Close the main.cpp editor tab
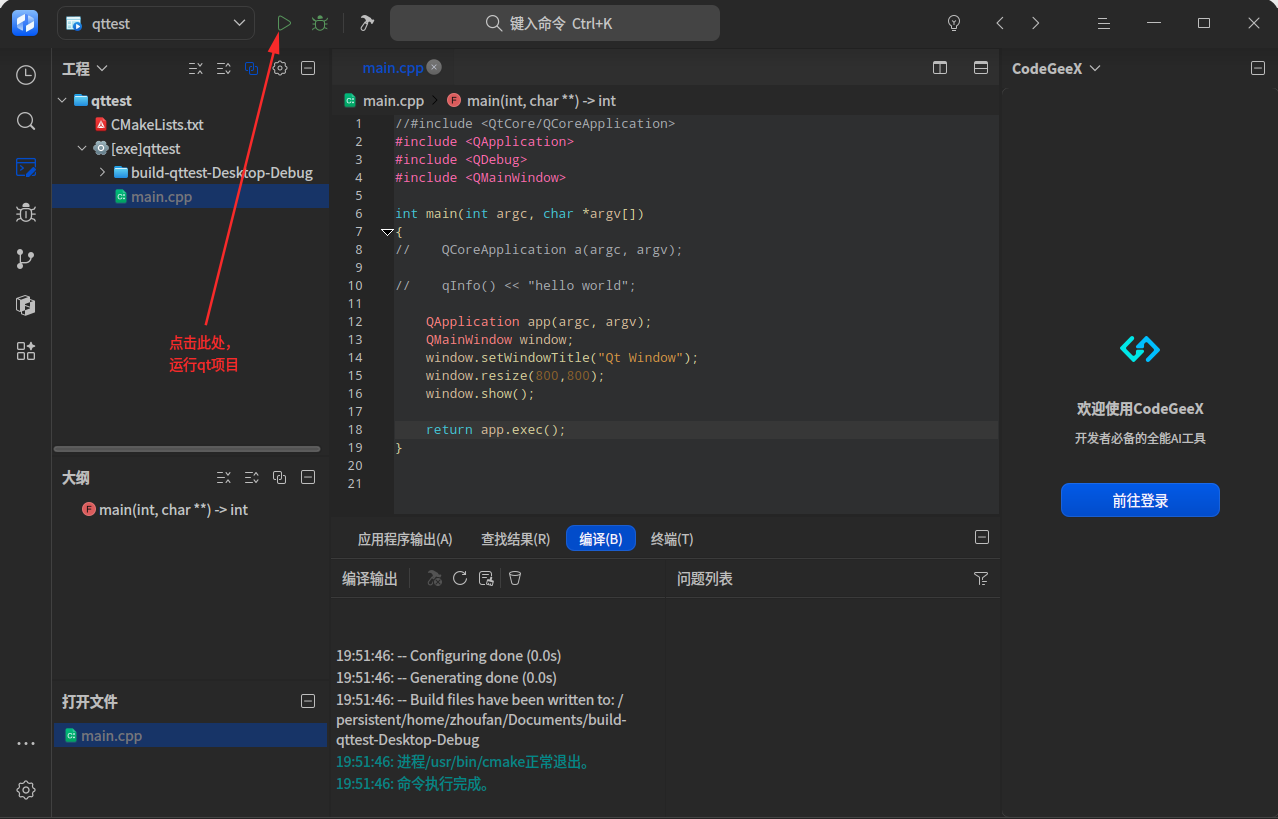Viewport: 1278px width, 819px height. (433, 67)
